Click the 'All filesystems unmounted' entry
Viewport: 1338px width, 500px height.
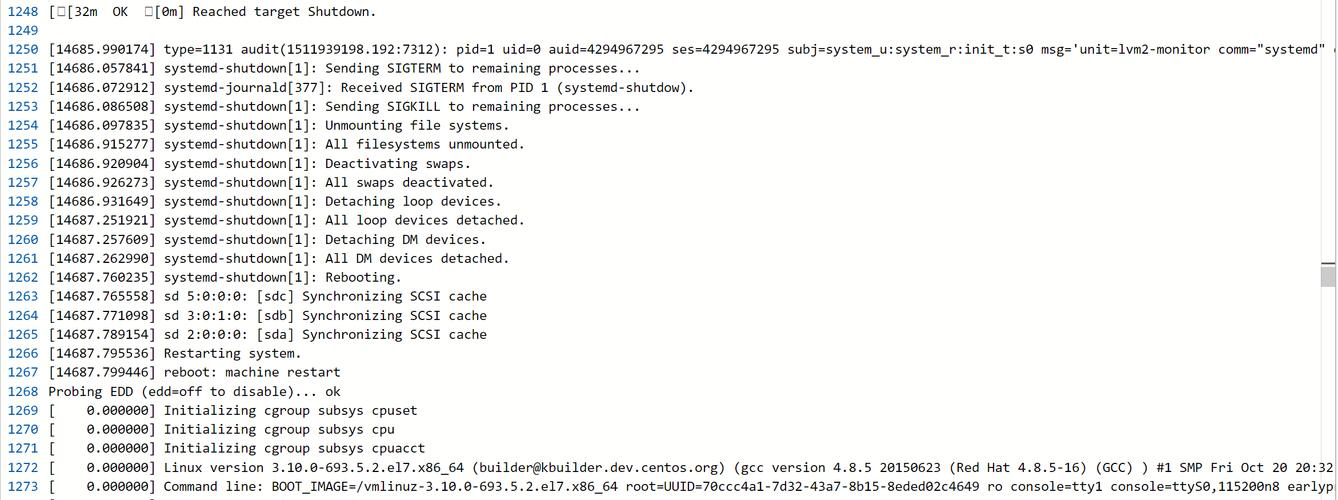point(286,145)
